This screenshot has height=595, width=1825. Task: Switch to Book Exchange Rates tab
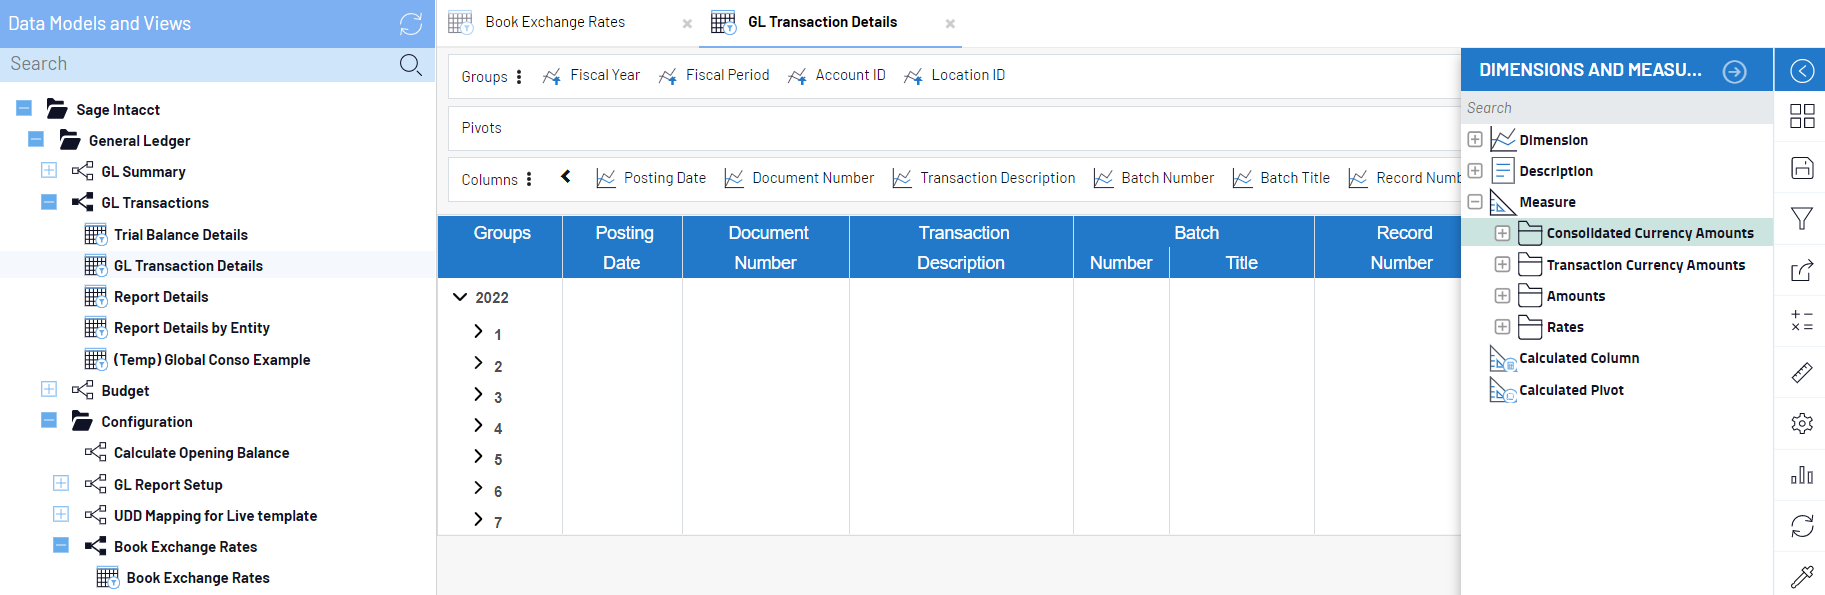[555, 22]
